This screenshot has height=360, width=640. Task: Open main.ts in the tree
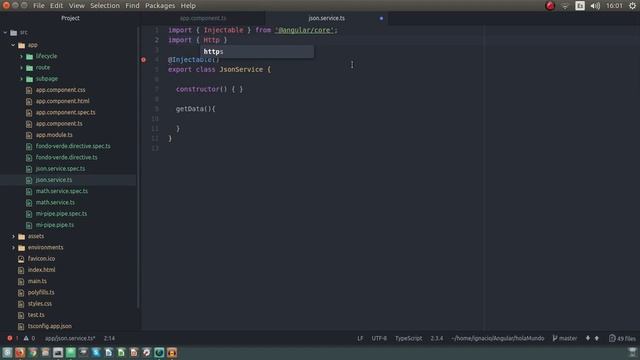pyautogui.click(x=37, y=281)
